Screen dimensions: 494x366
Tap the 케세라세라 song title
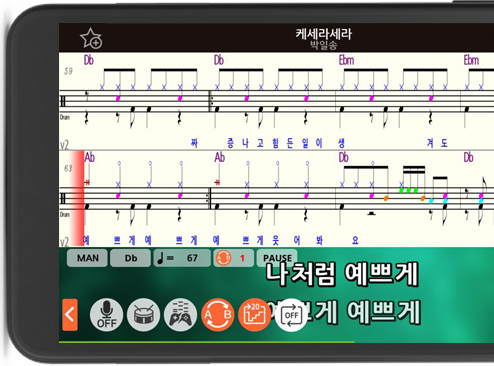point(323,34)
